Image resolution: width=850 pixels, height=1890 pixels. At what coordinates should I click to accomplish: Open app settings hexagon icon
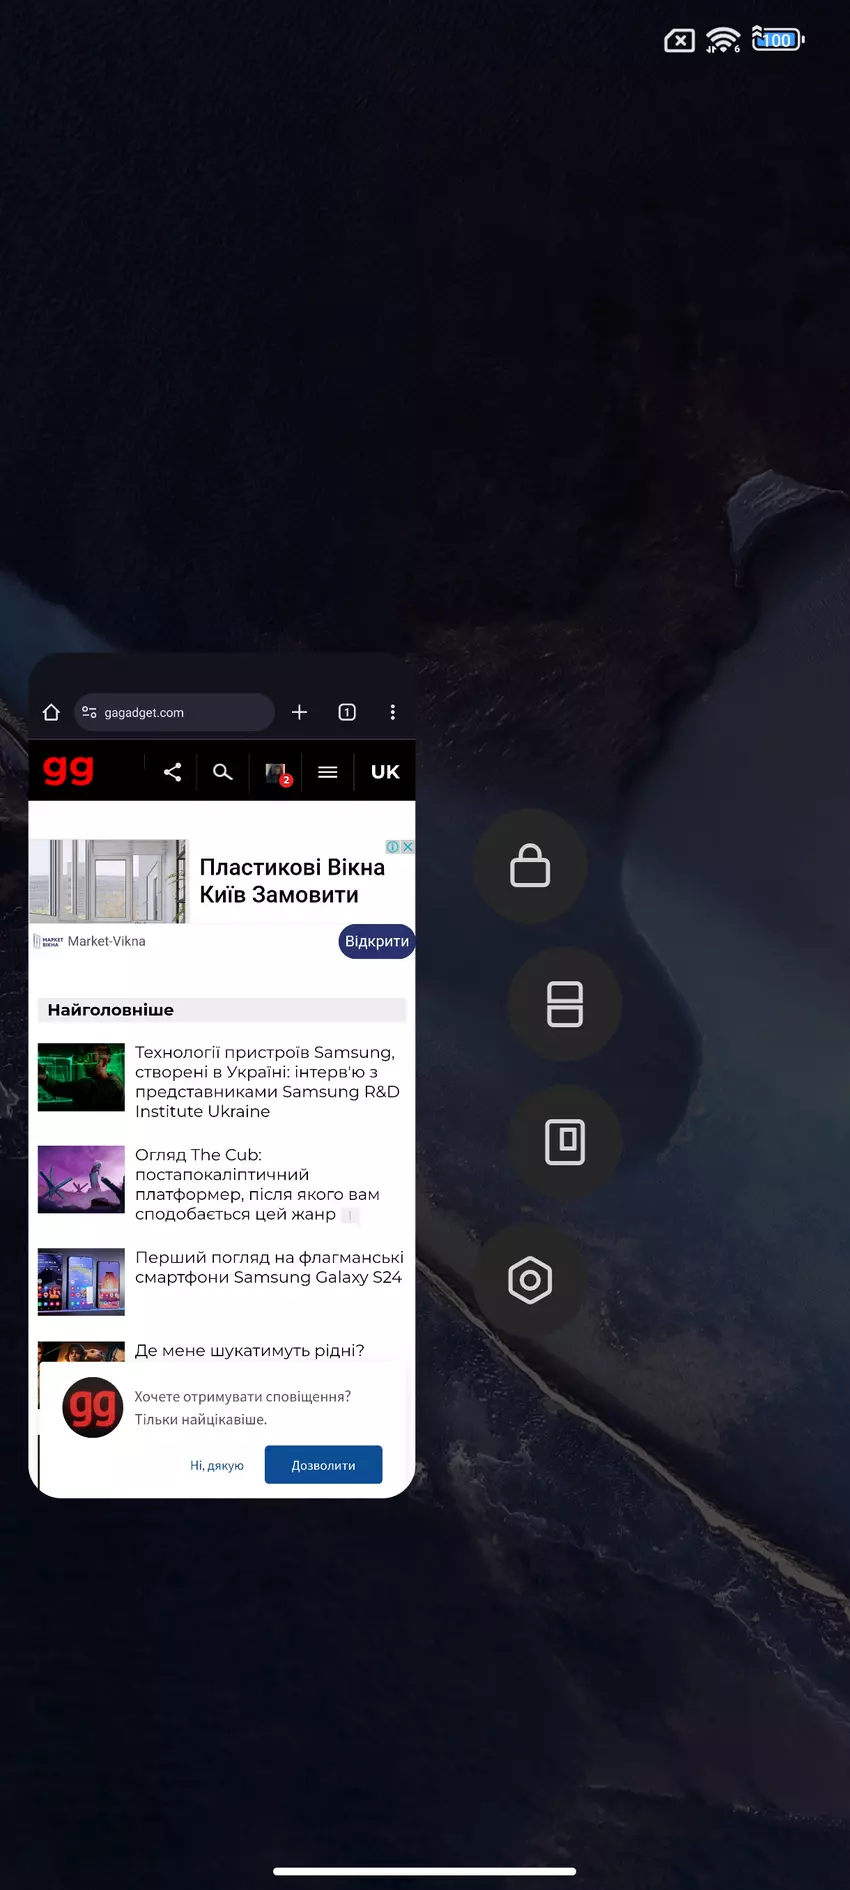[530, 1280]
